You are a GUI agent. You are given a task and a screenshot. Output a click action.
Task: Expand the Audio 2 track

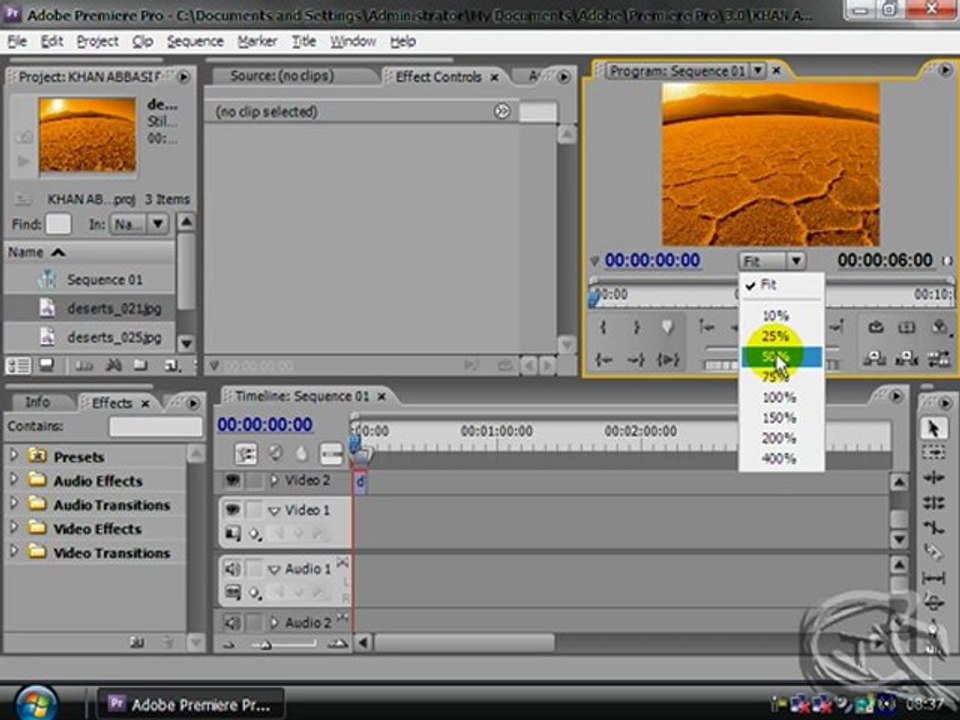coord(274,623)
